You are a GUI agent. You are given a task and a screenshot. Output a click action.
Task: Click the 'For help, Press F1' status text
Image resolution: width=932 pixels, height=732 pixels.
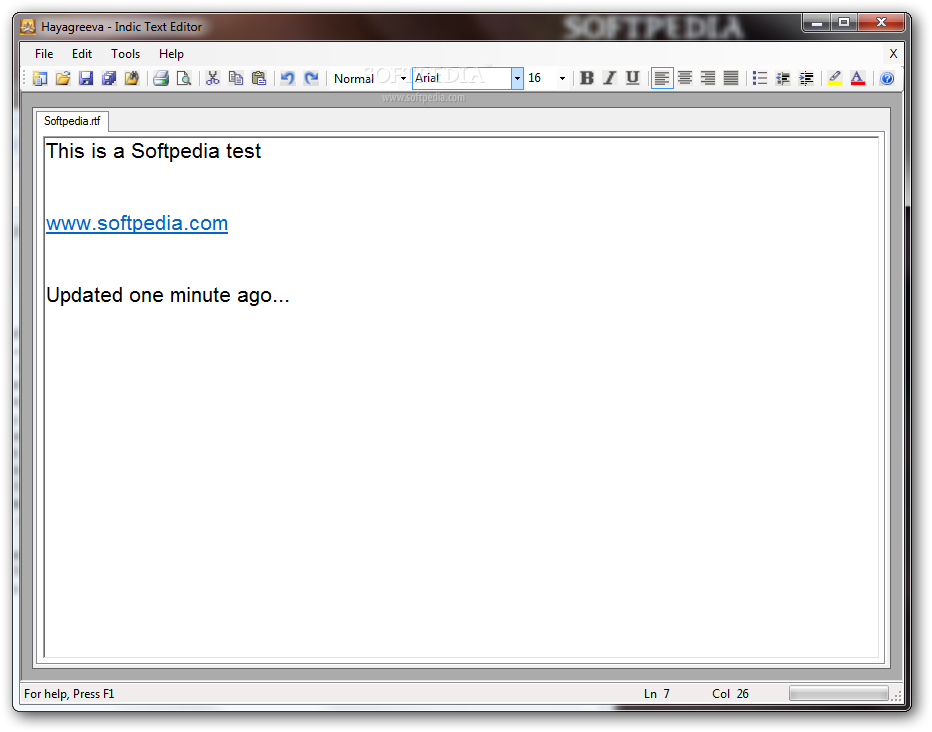click(69, 694)
